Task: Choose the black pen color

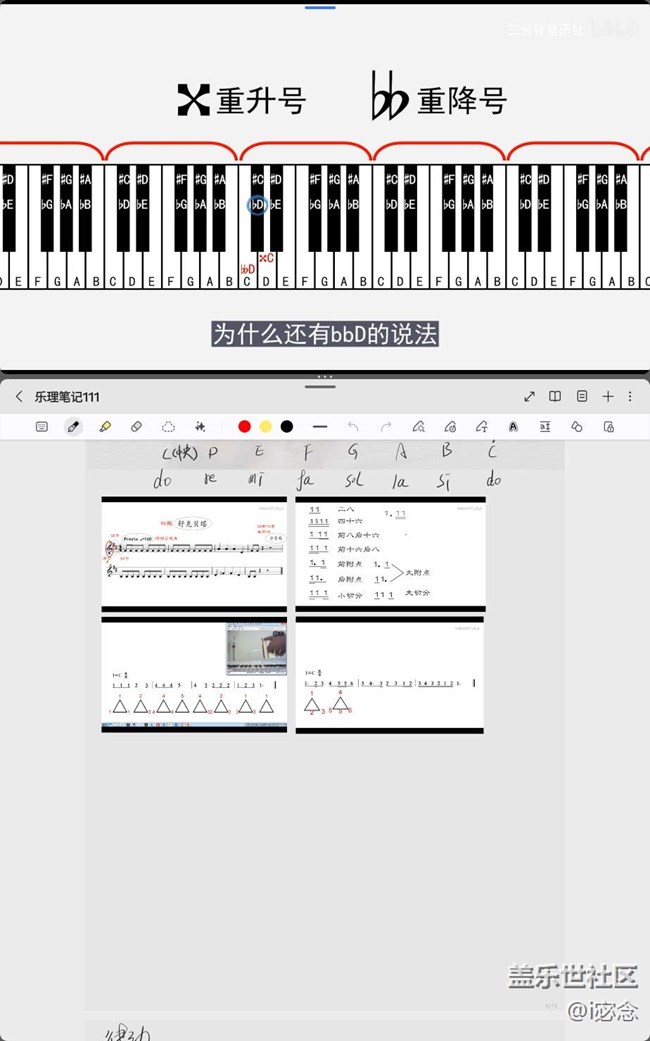Action: point(287,426)
